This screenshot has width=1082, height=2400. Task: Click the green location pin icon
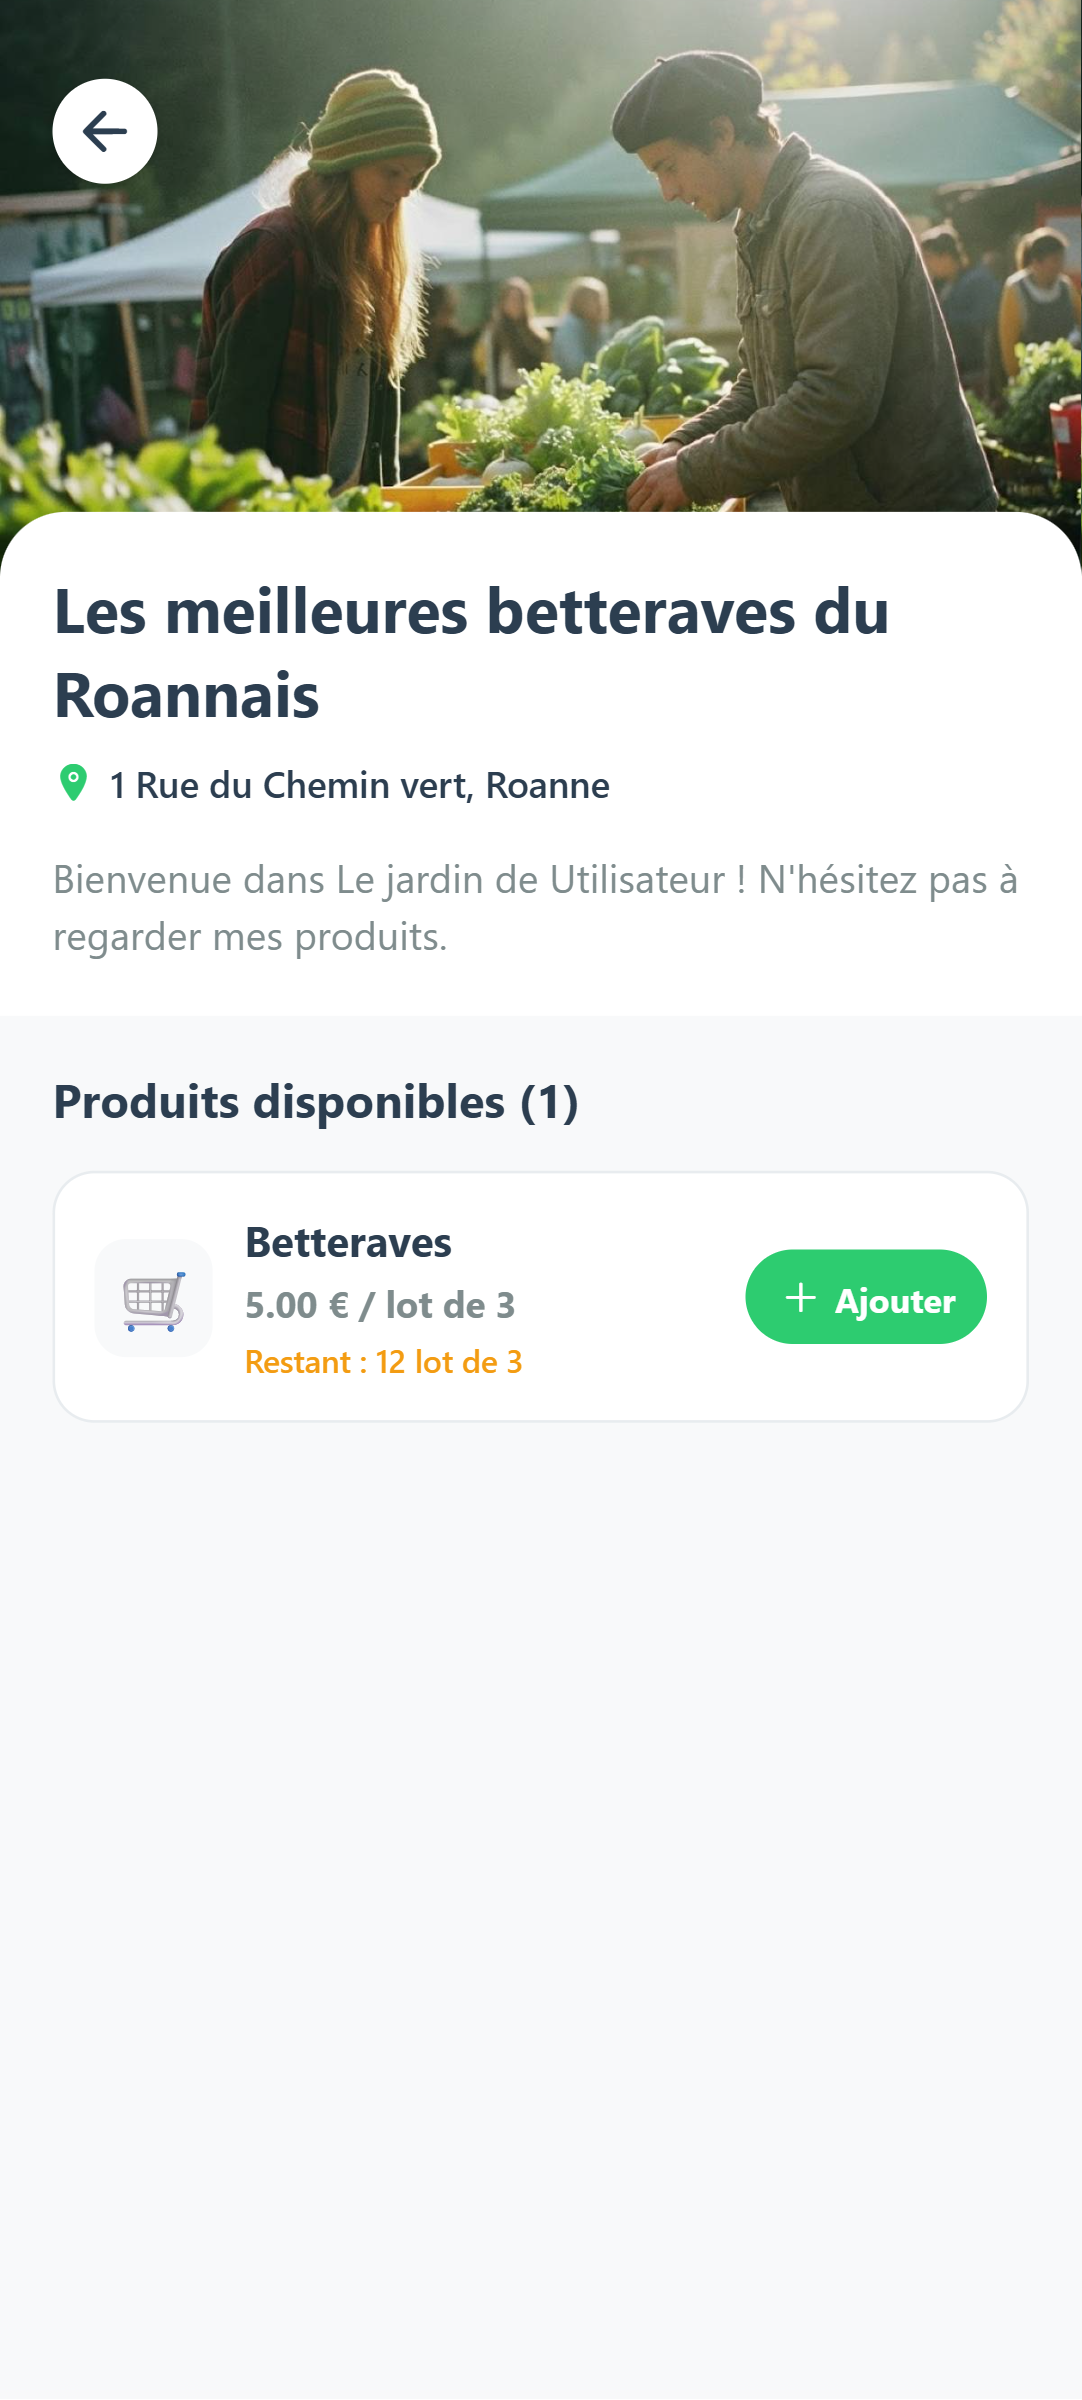click(x=73, y=783)
